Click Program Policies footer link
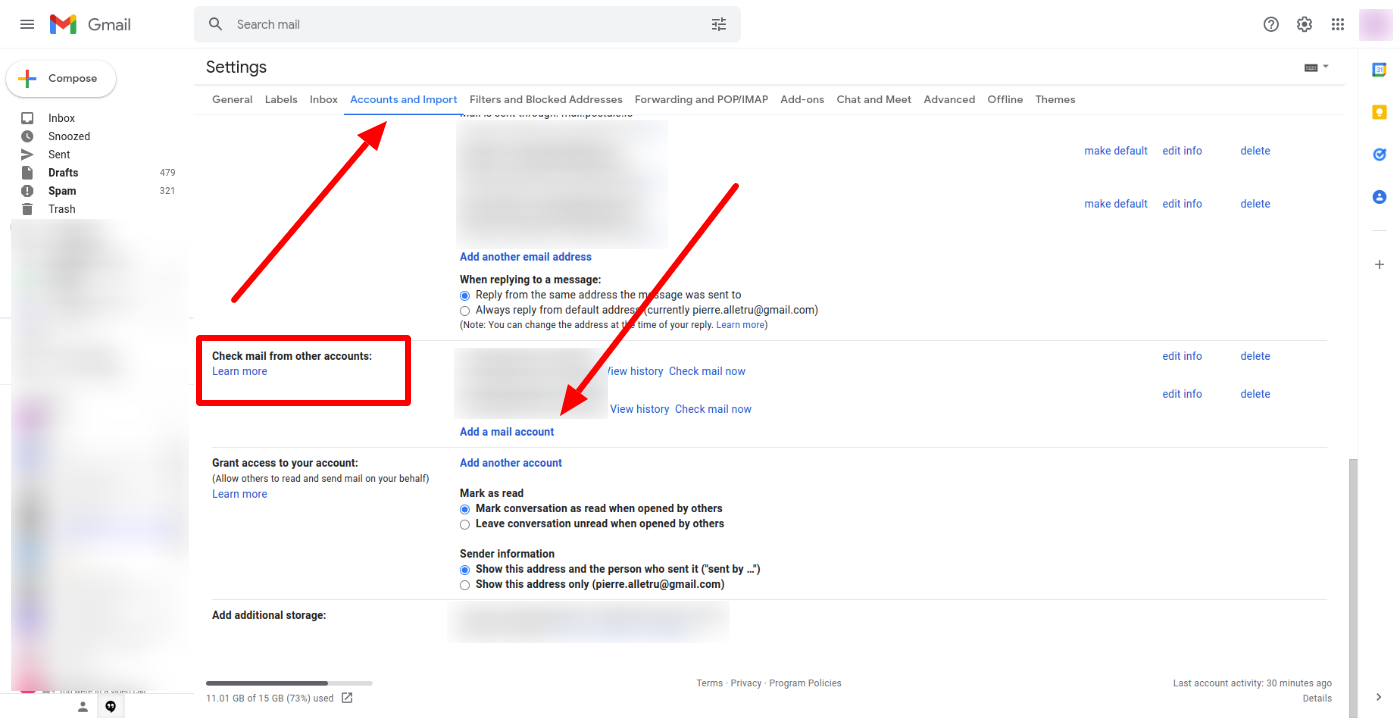 805,683
